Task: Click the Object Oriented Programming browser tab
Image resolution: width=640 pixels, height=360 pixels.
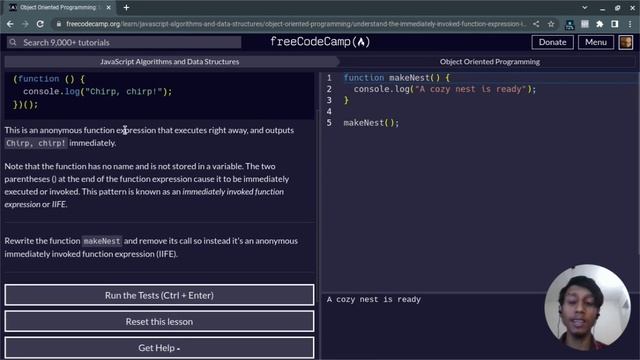Action: click(x=59, y=7)
